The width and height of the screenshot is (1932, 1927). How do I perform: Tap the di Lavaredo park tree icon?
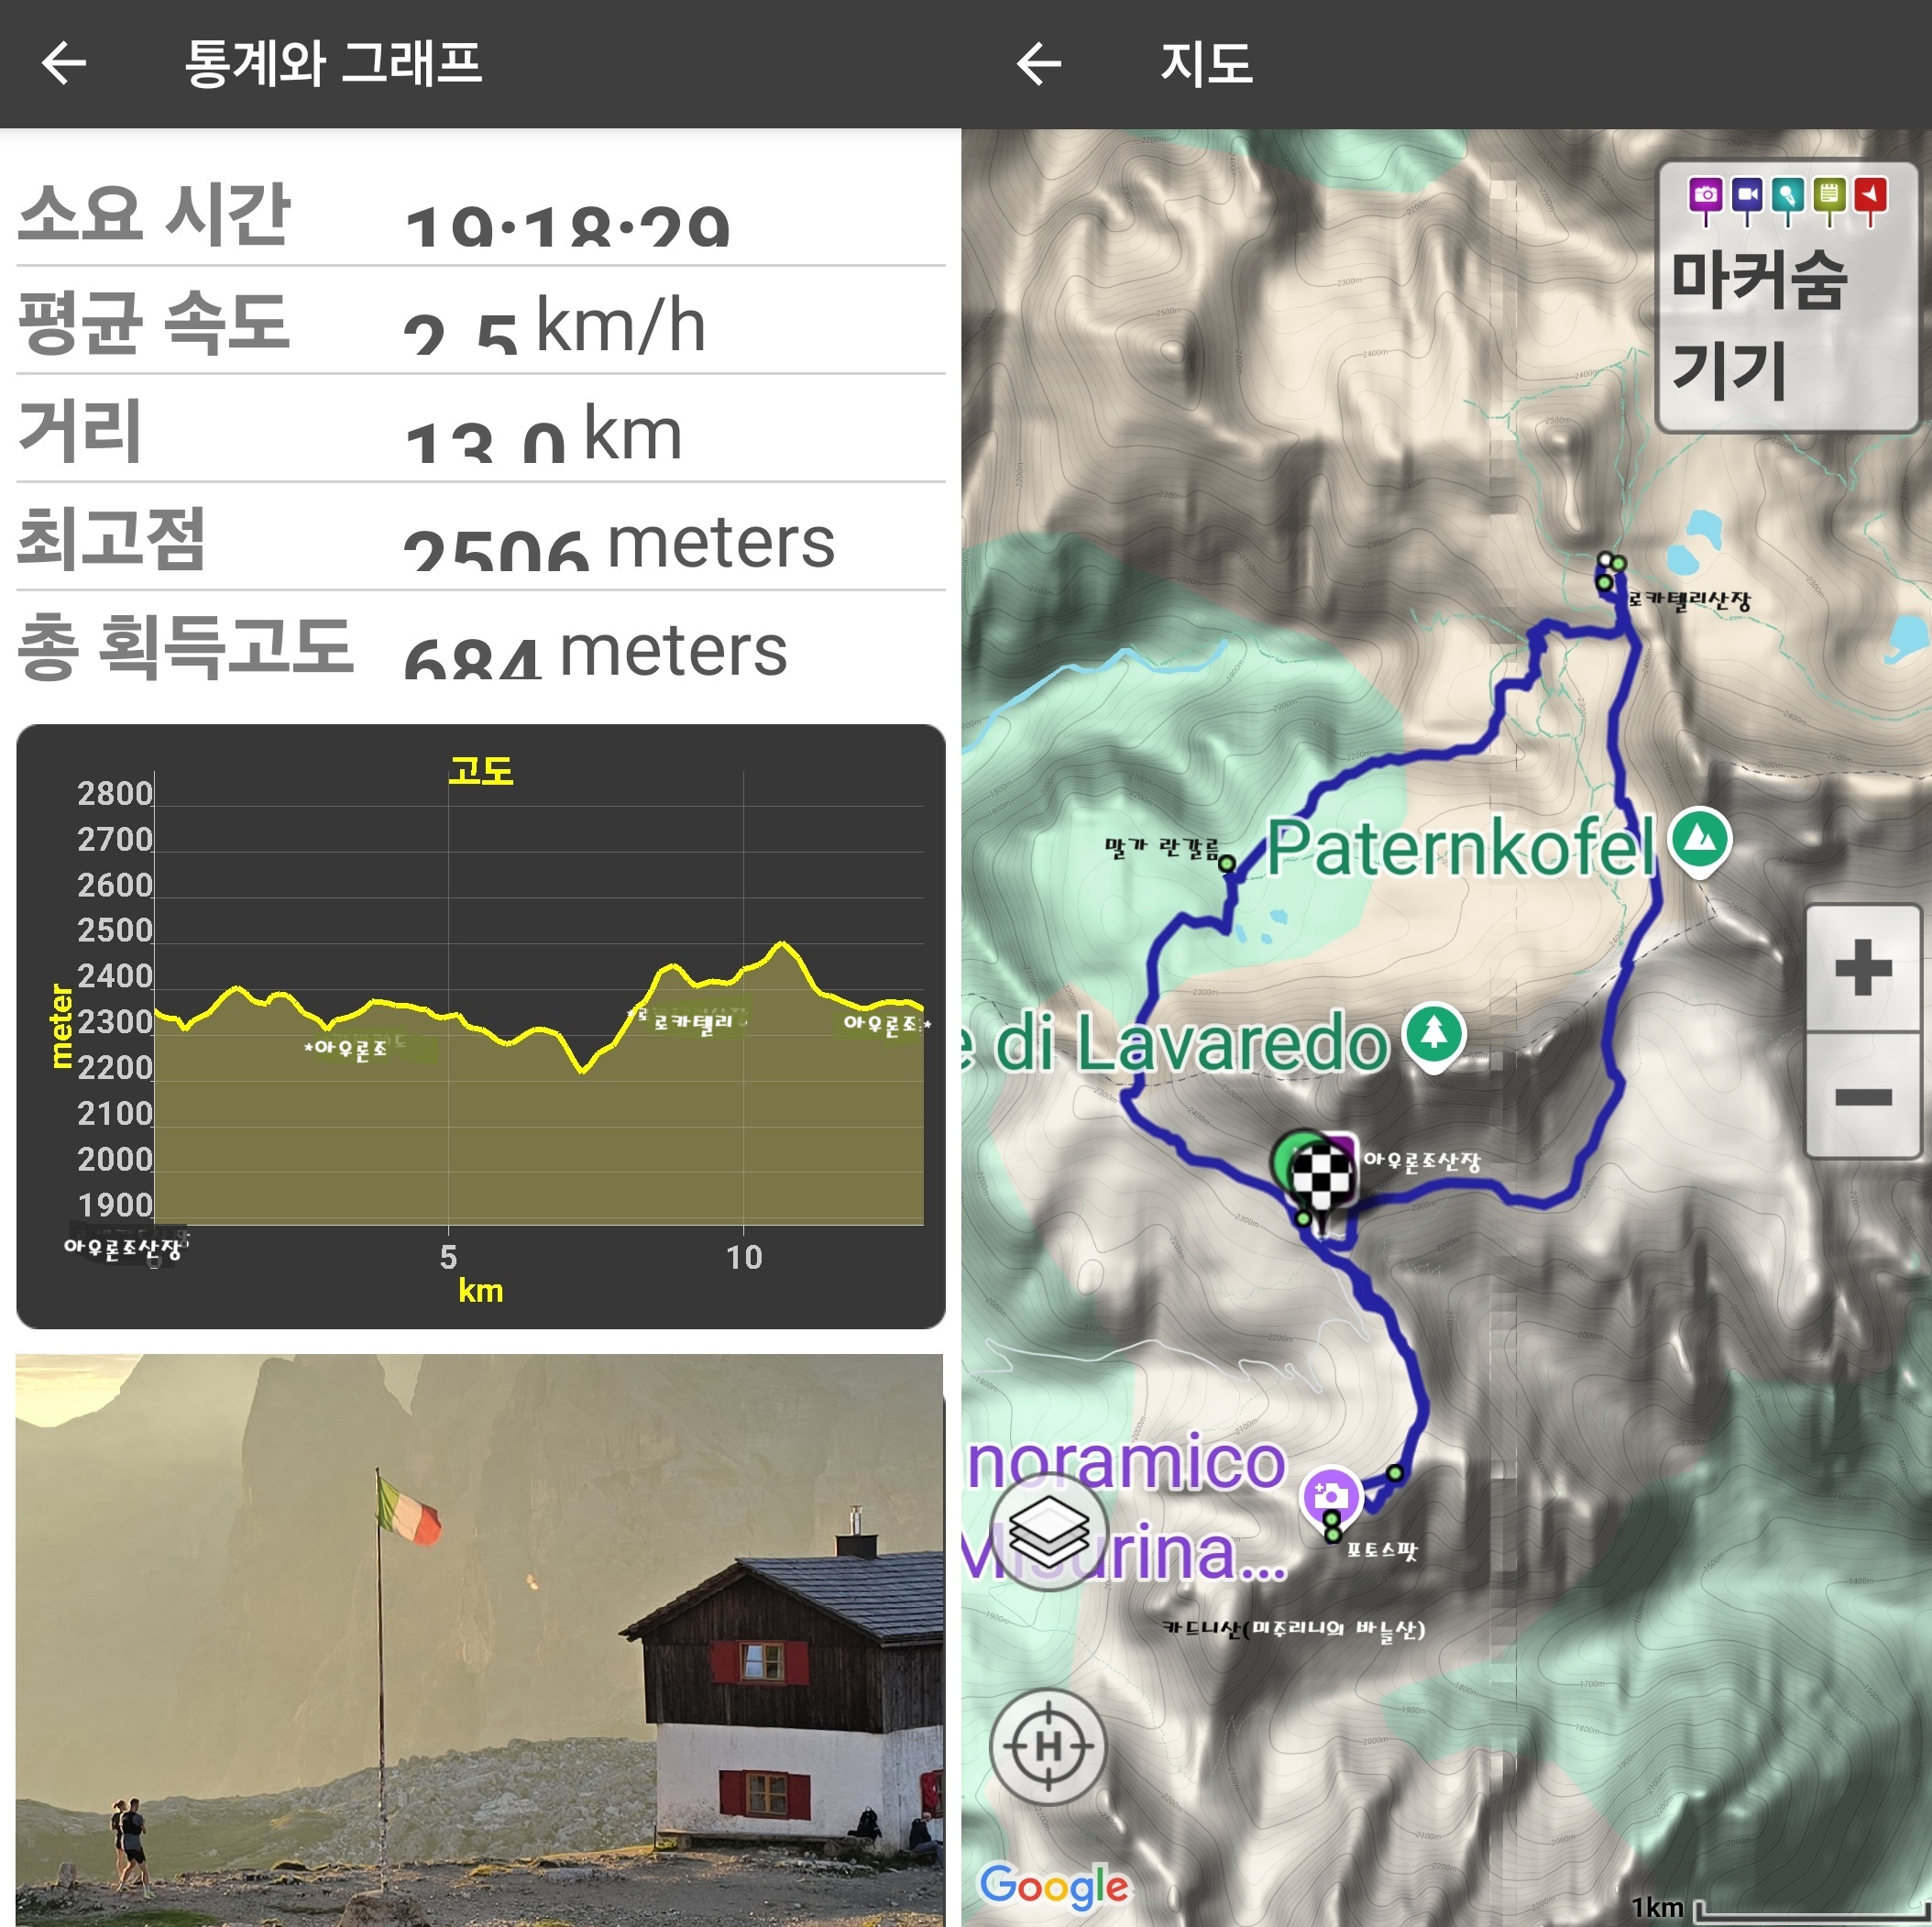point(1434,1034)
